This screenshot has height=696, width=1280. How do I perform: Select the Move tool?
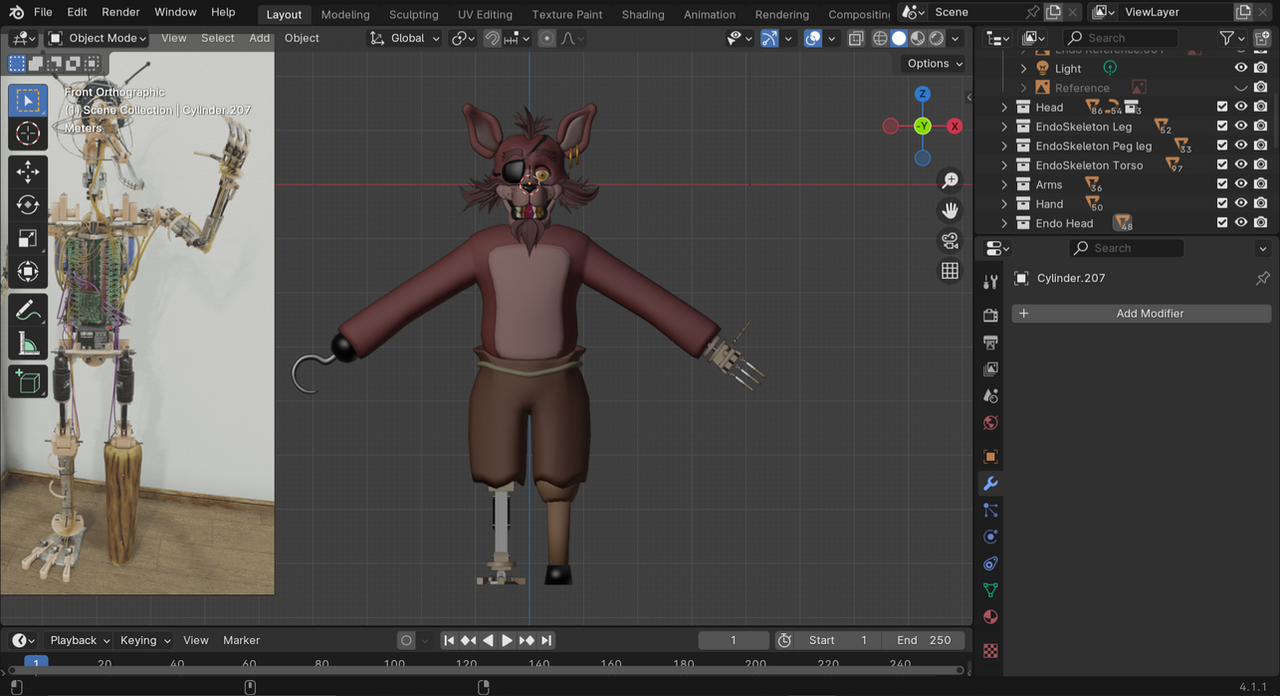point(28,172)
